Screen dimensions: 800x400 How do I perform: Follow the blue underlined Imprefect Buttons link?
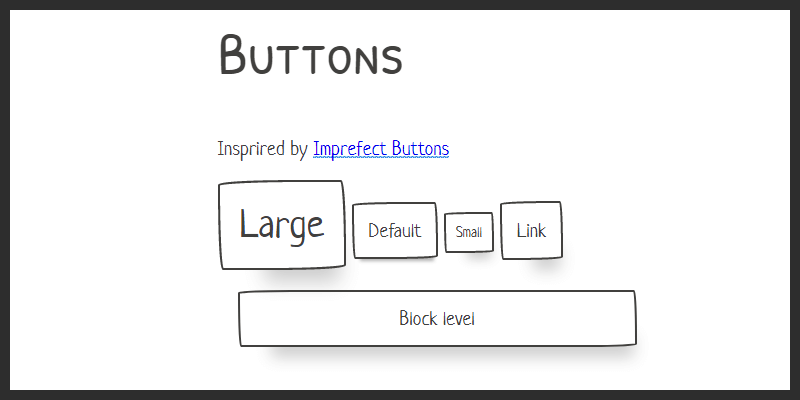pos(381,149)
